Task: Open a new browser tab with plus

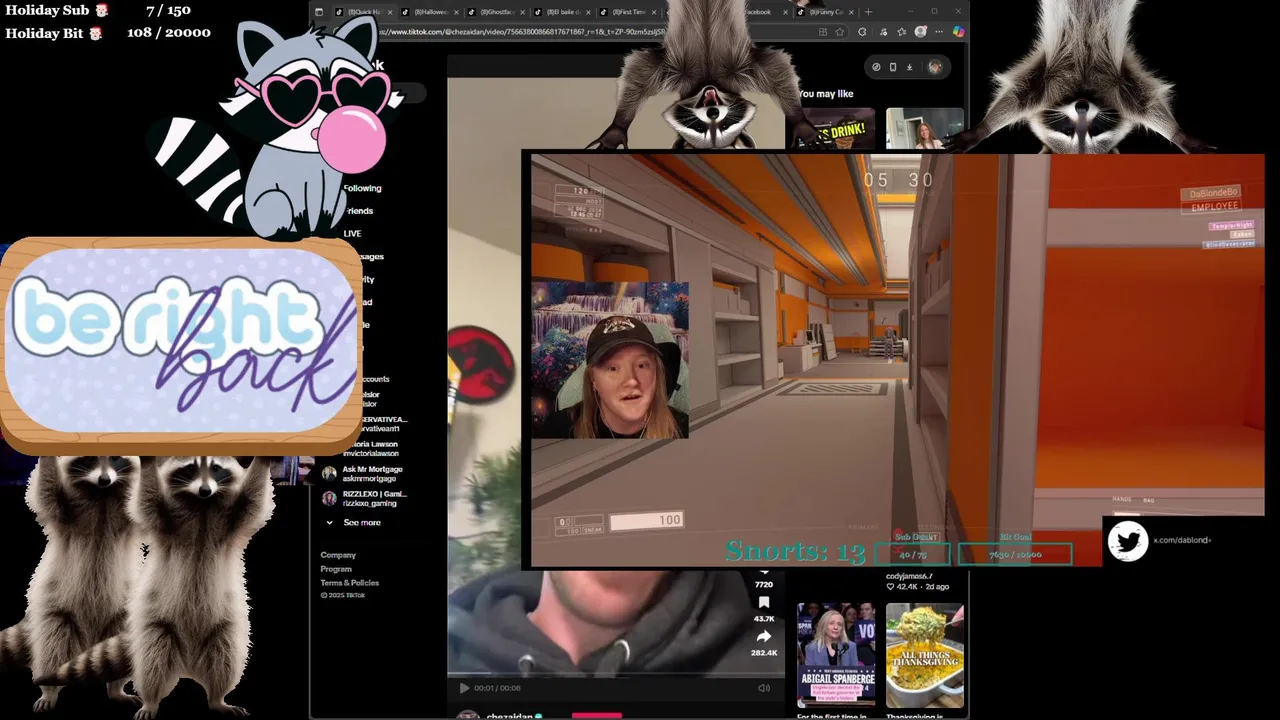Action: [867, 12]
